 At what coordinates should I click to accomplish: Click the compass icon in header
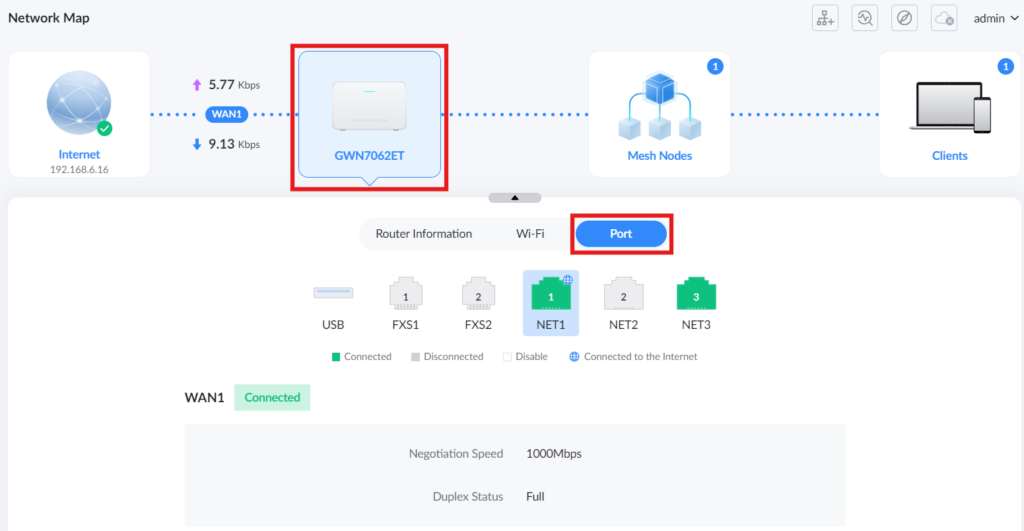904,18
